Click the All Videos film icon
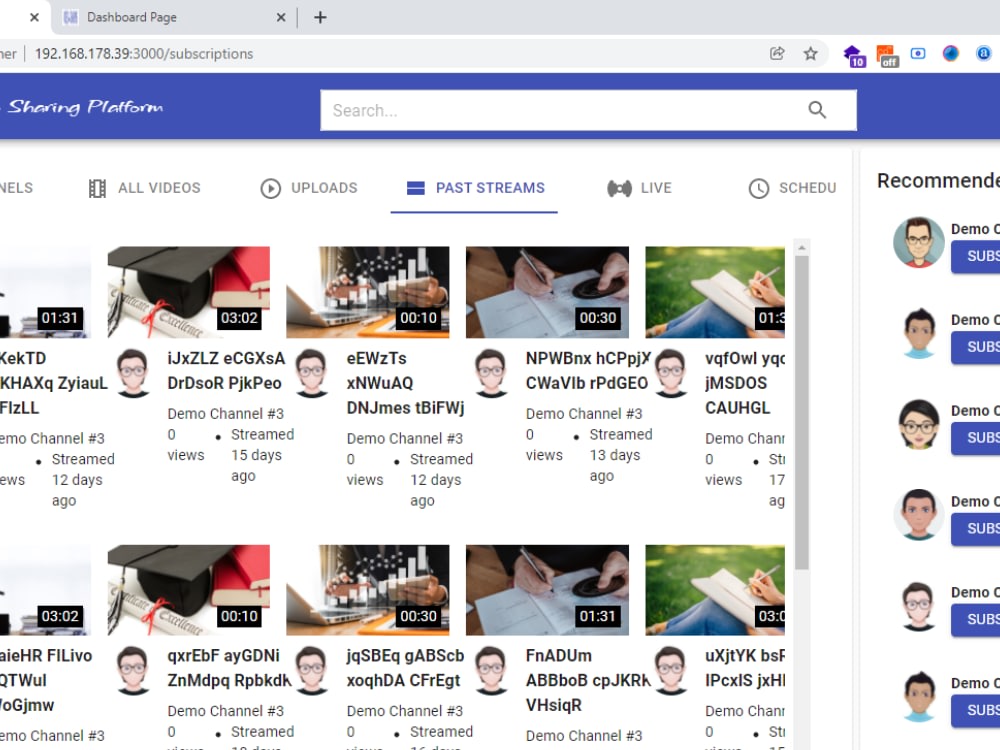The image size is (1000, 750). 97,188
